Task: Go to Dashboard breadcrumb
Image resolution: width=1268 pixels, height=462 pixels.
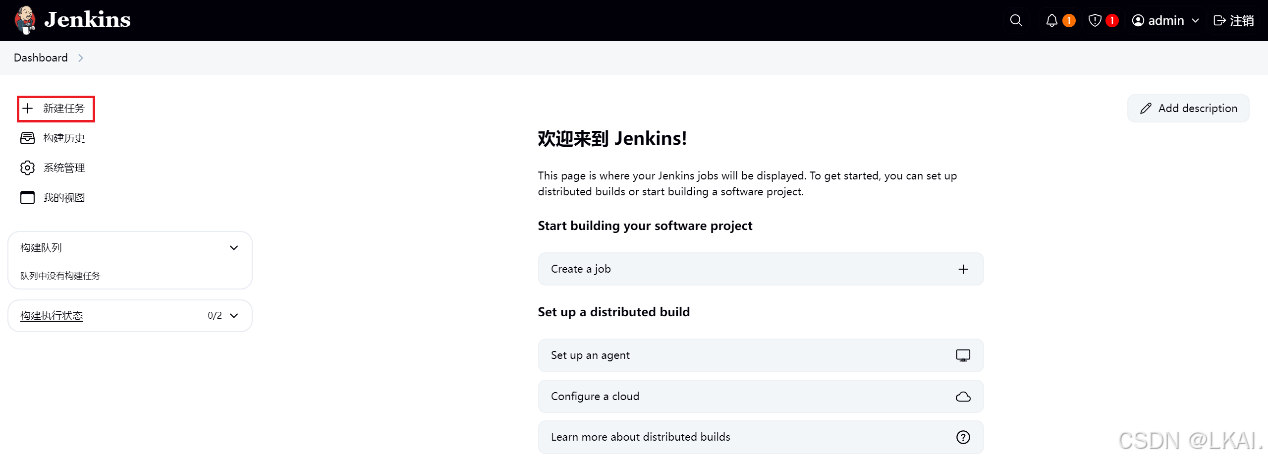Action: [41, 58]
